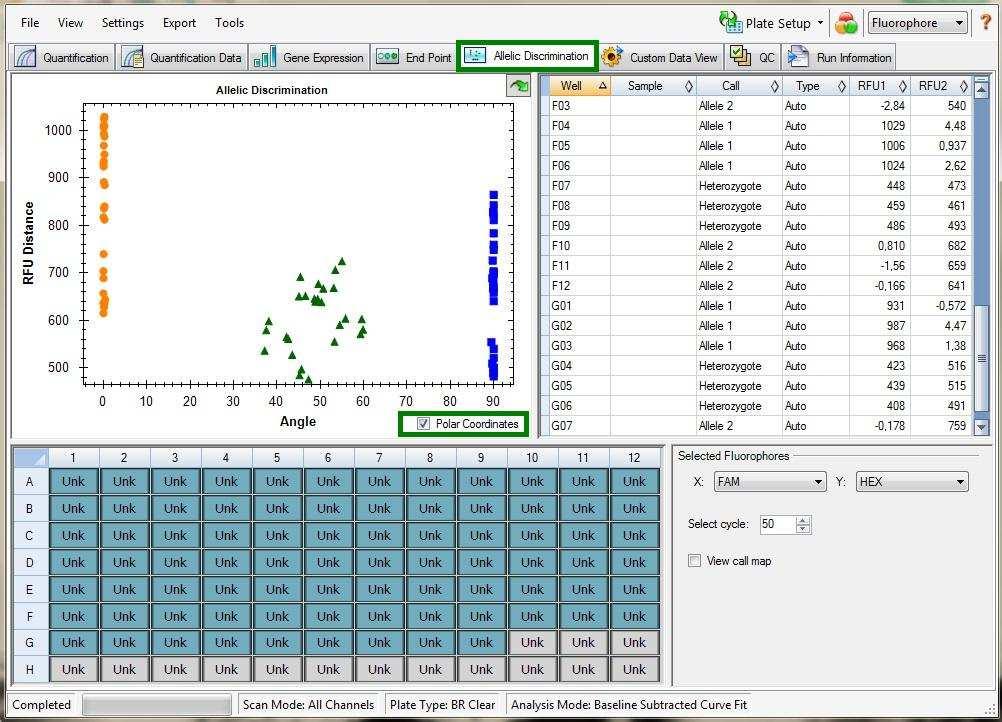Sort table by the Well column header
1002x722 pixels.
tap(580, 86)
